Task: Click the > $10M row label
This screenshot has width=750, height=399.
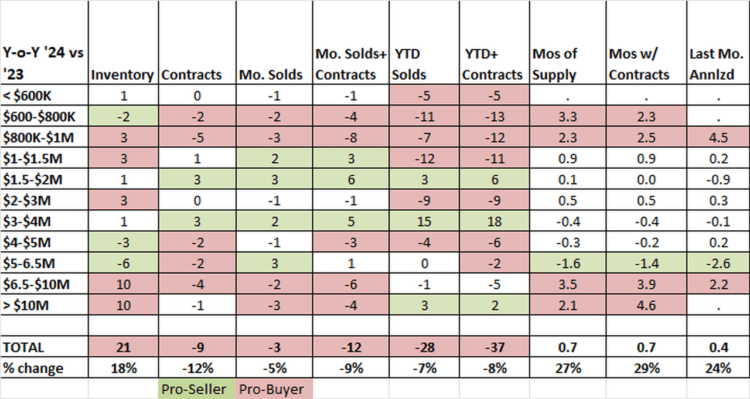Action: click(44, 305)
